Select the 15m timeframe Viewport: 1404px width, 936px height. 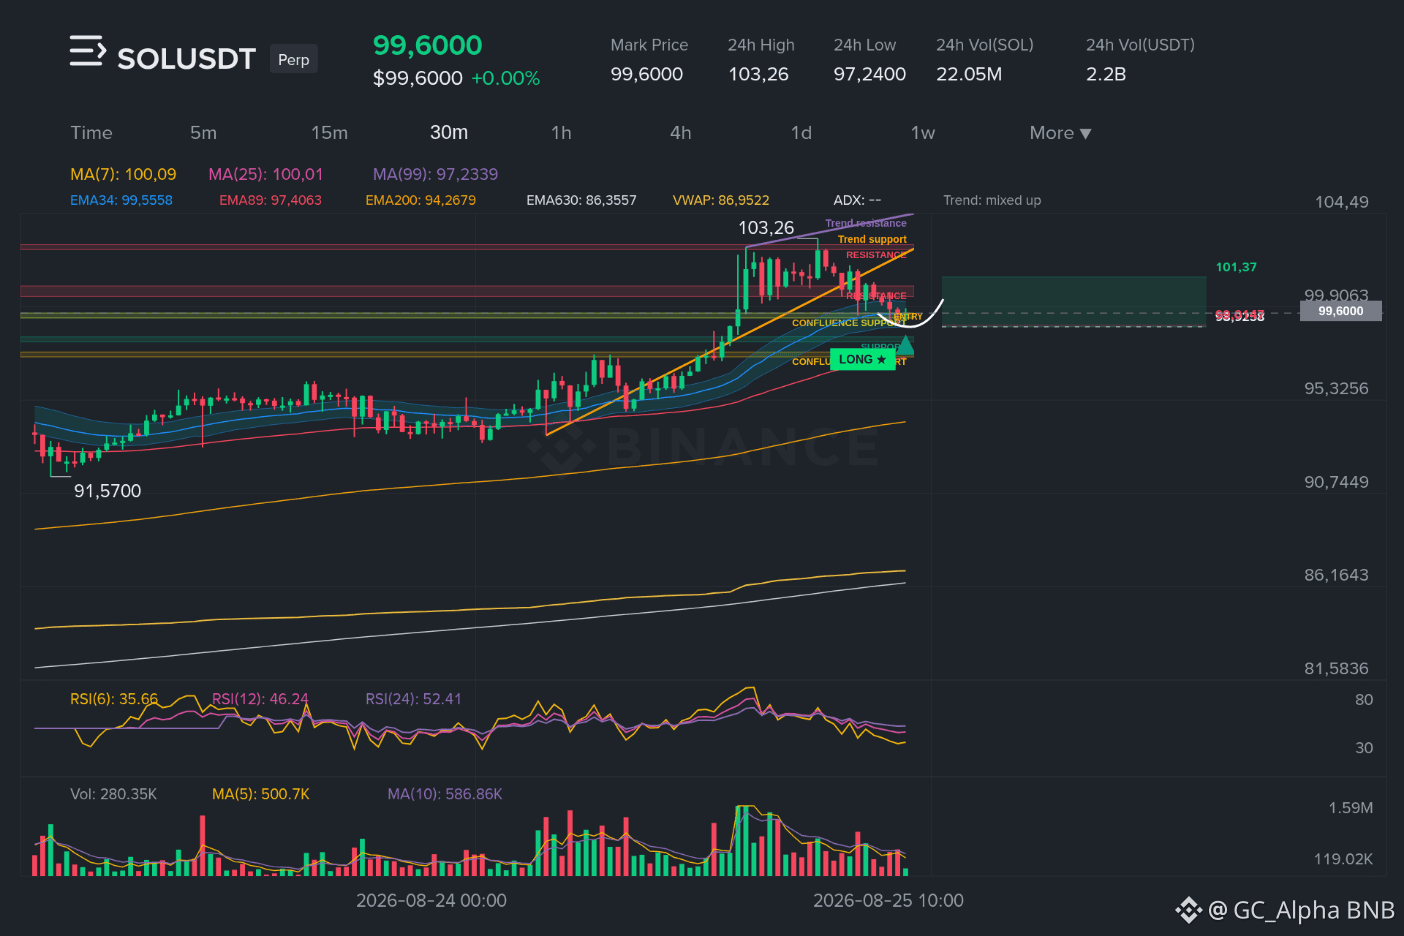(329, 133)
